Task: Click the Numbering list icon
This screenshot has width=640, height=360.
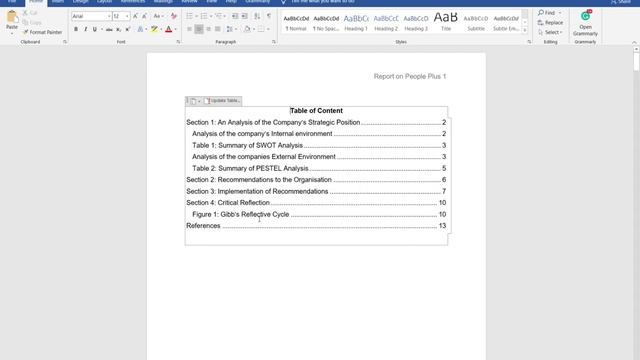Action: point(204,16)
